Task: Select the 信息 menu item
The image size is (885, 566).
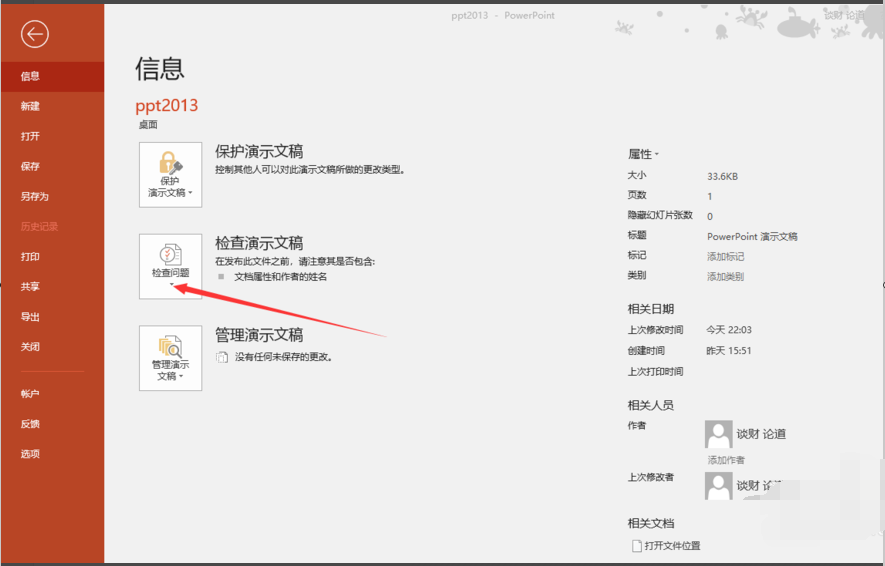Action: [x=52, y=76]
